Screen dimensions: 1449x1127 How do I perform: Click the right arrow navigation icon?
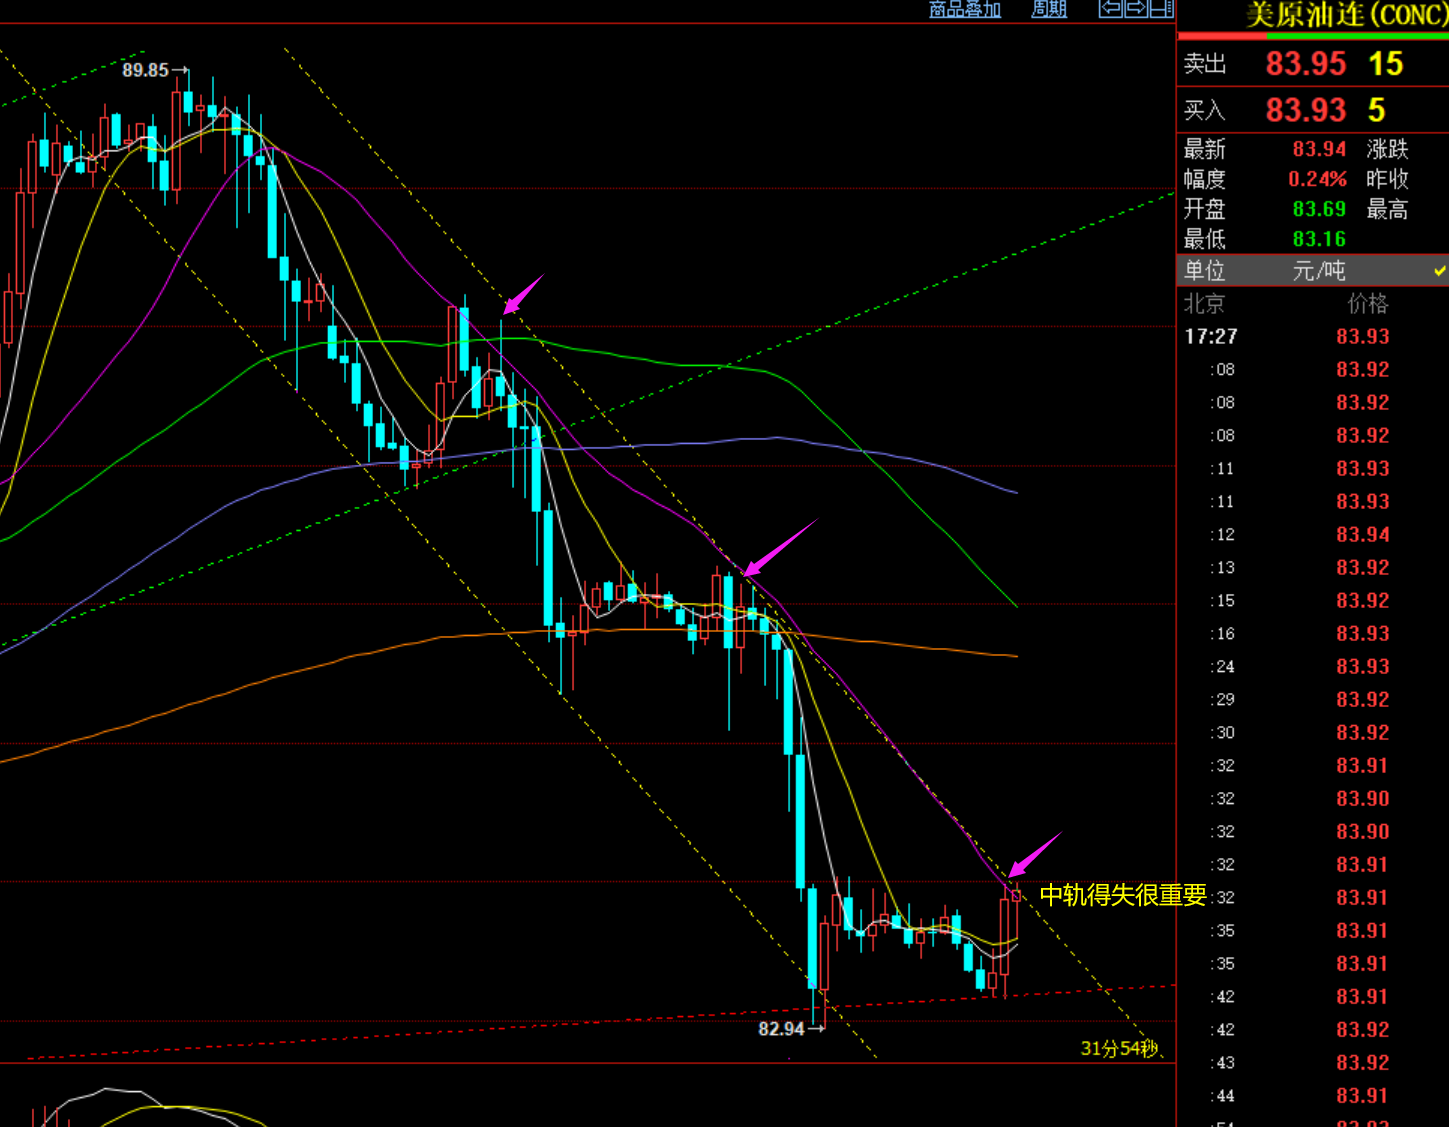point(1136,9)
